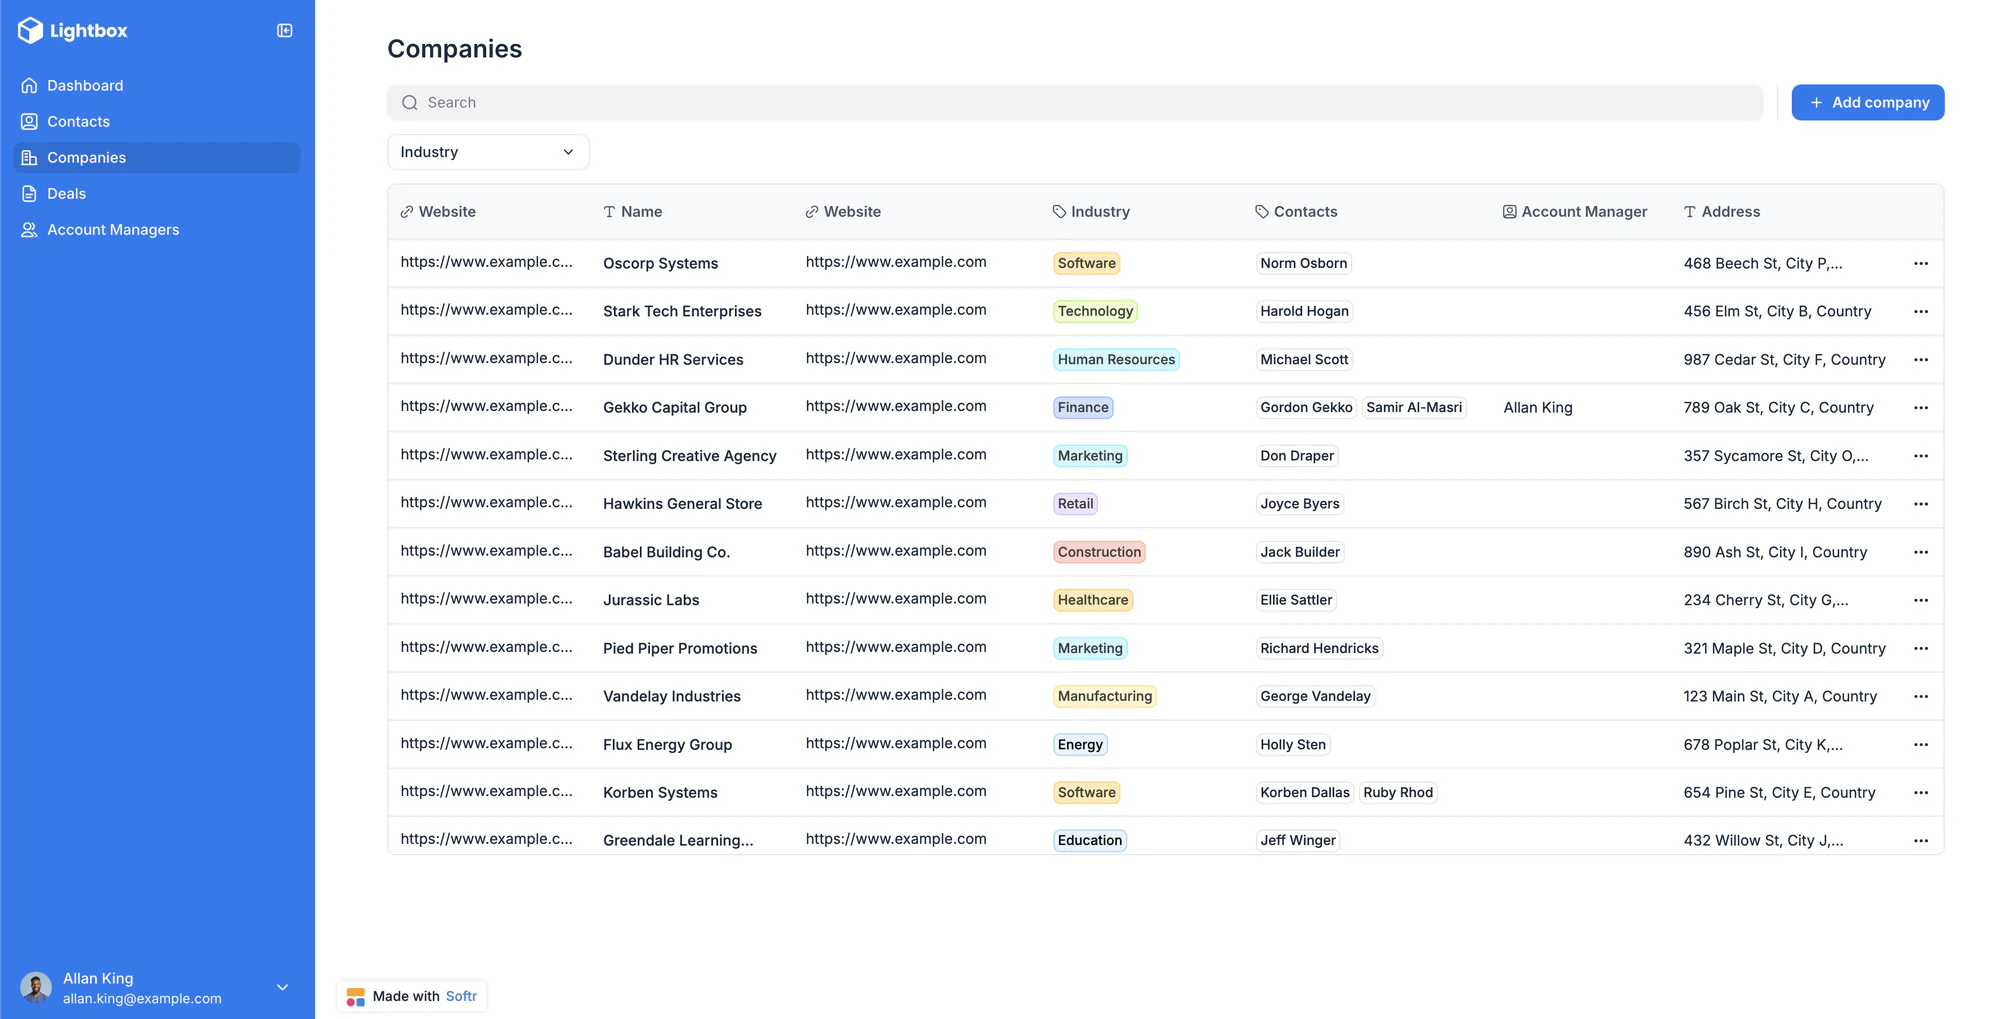Click the Construction industry tag
The height and width of the screenshot is (1019, 2000).
click(1099, 552)
